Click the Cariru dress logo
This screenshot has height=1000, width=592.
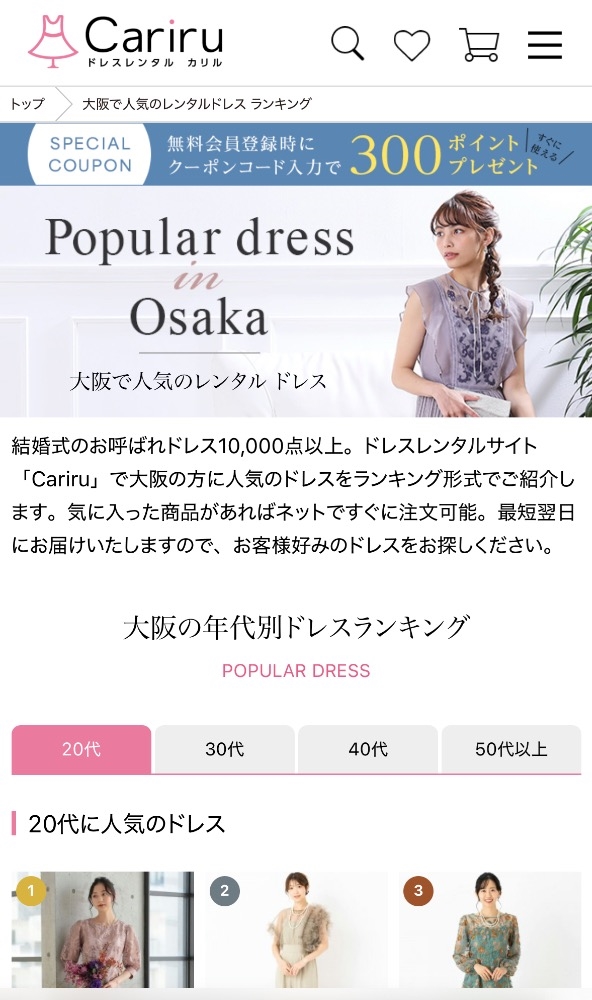(x=126, y=41)
